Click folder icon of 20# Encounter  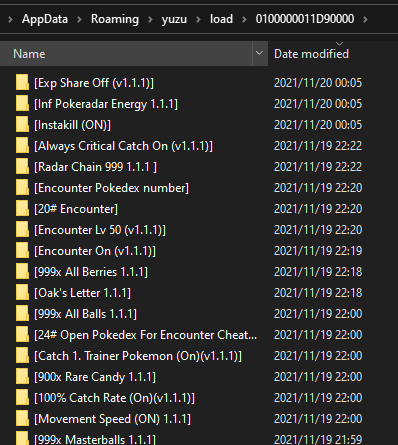point(22,209)
